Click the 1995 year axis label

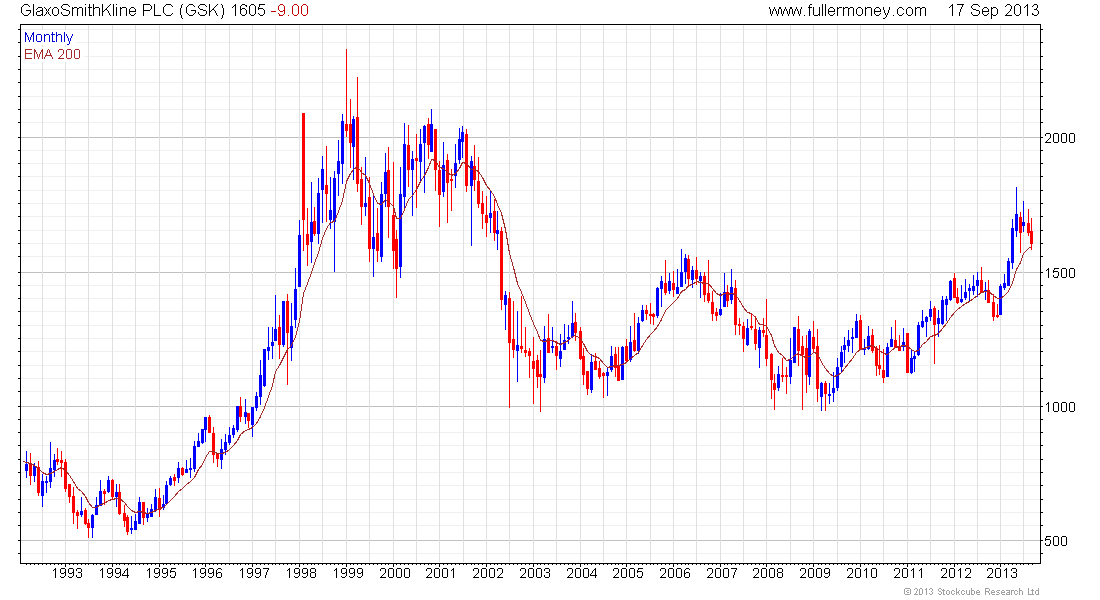[161, 573]
